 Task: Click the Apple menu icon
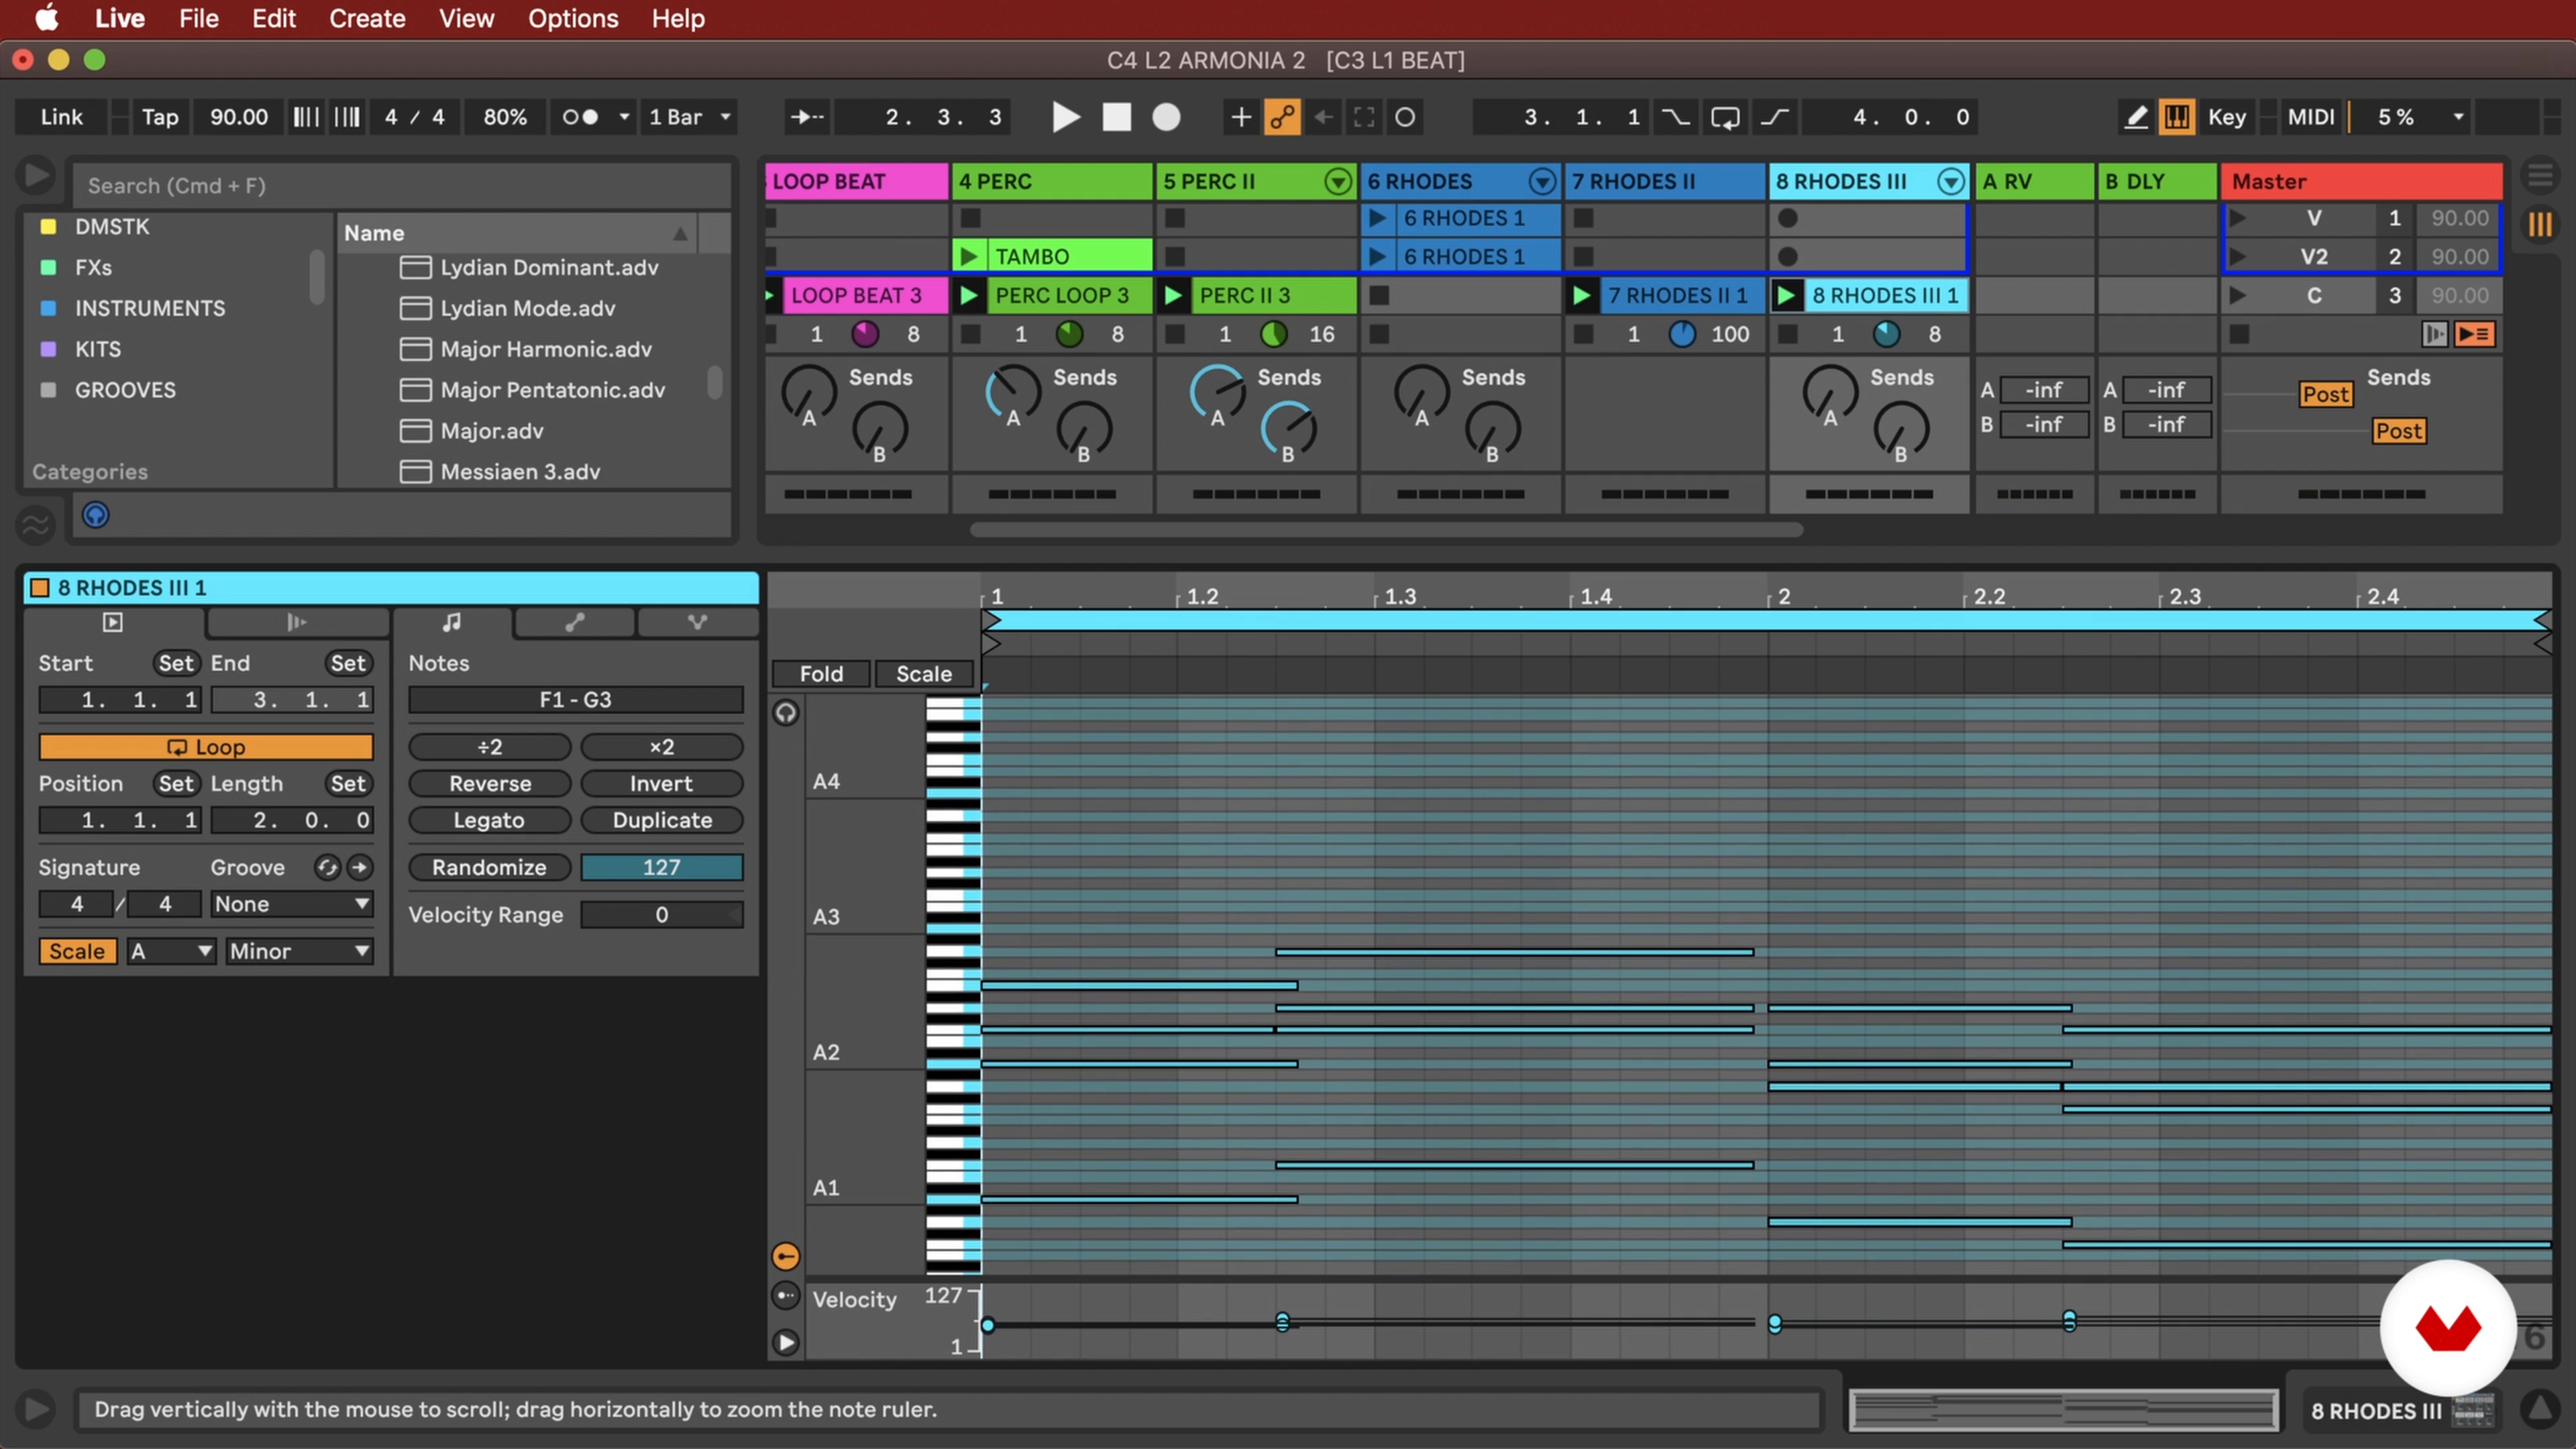coord(46,18)
